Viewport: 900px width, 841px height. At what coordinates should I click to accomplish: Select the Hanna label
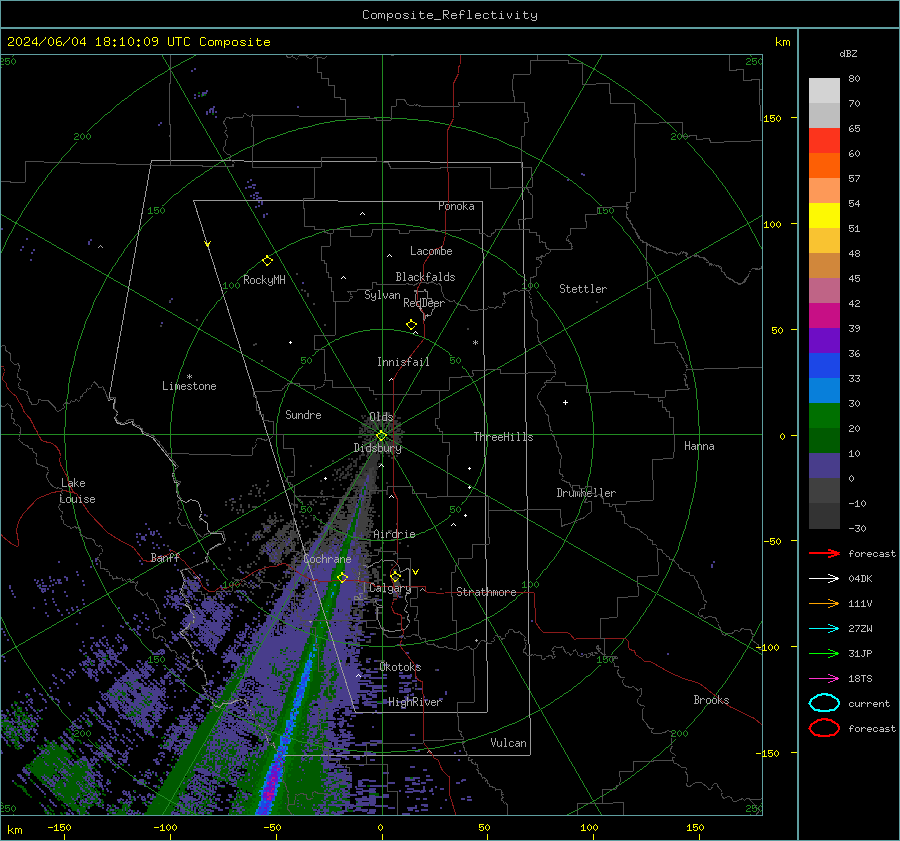[699, 446]
